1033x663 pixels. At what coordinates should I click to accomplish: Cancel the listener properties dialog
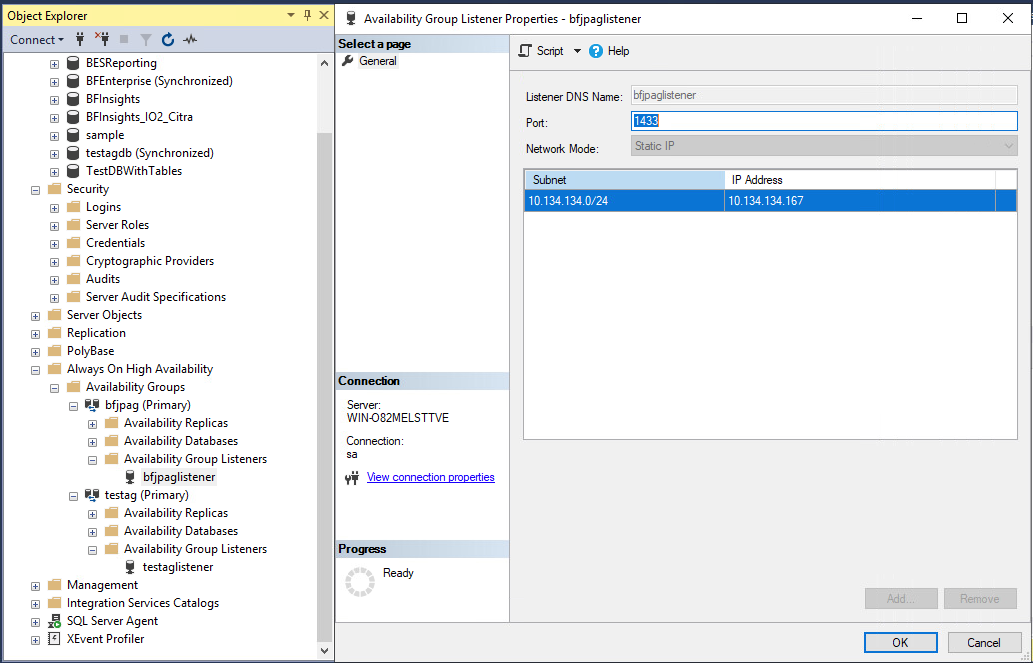coord(984,643)
